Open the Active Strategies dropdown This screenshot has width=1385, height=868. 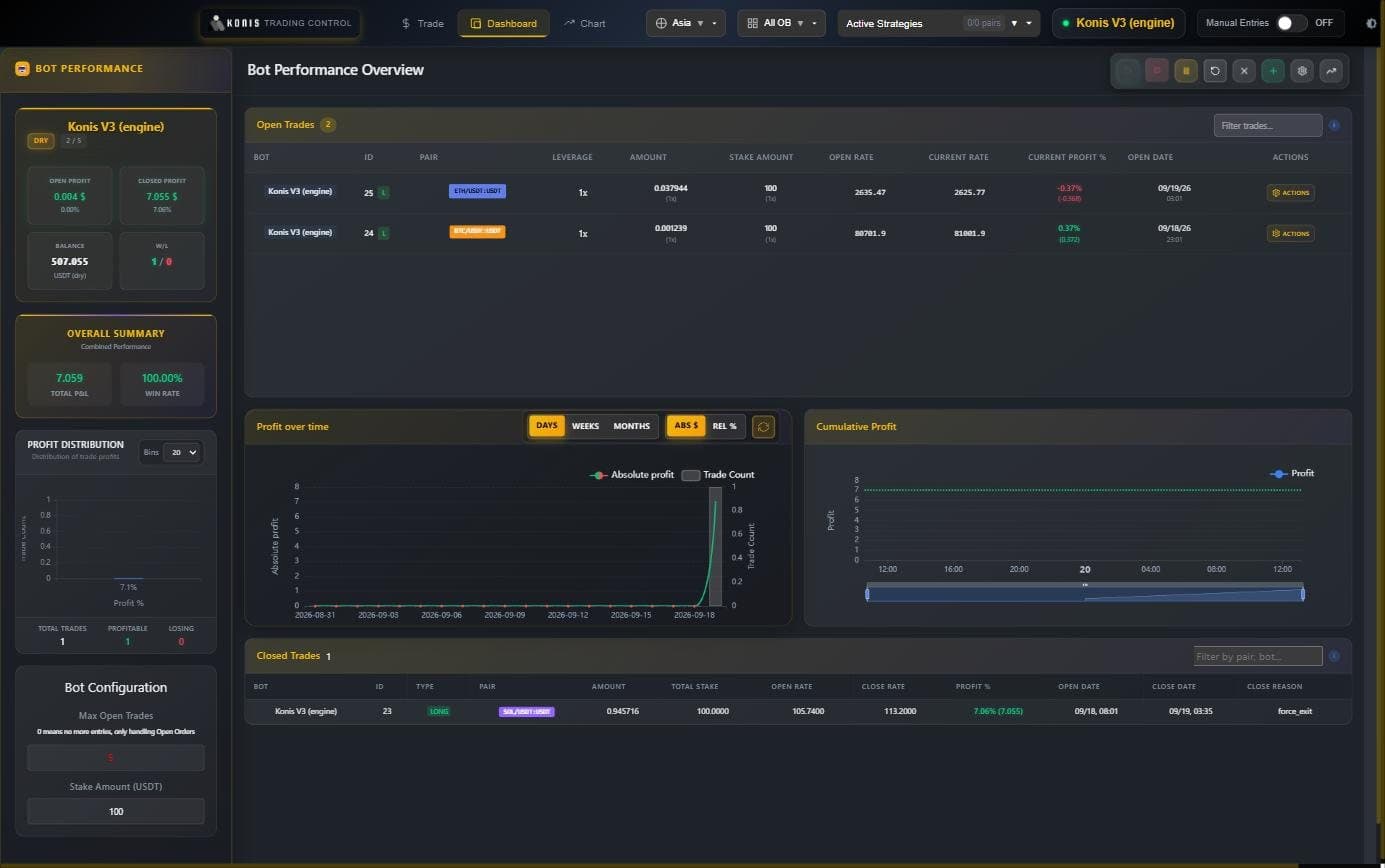(938, 23)
